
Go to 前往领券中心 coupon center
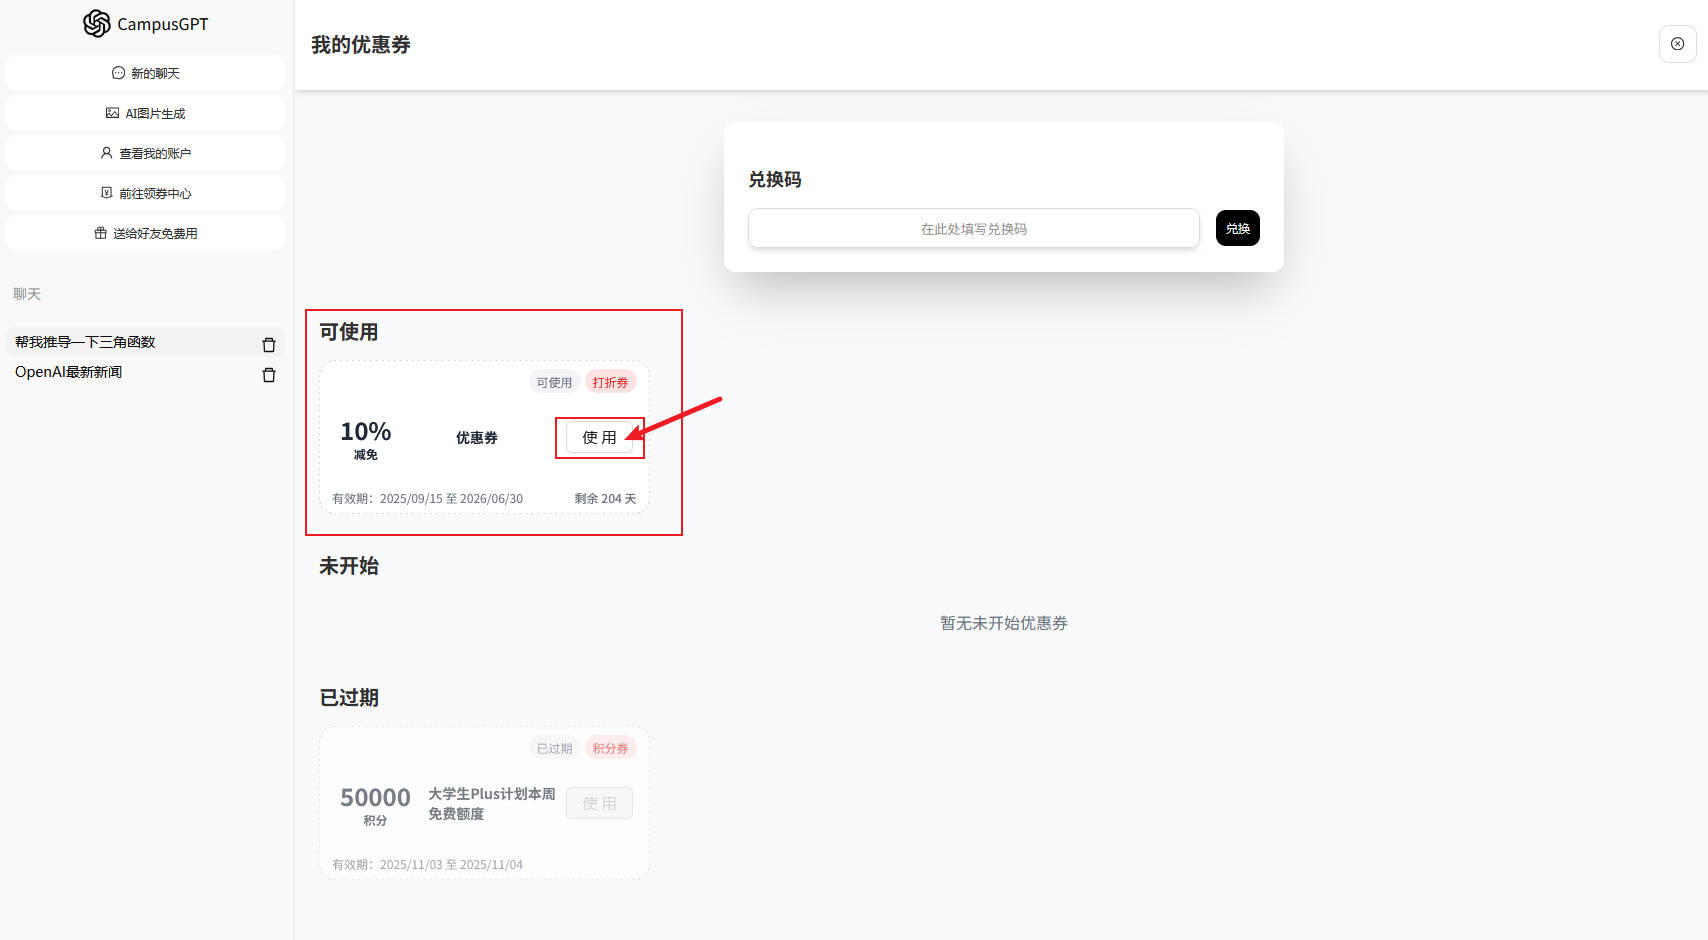click(x=145, y=193)
